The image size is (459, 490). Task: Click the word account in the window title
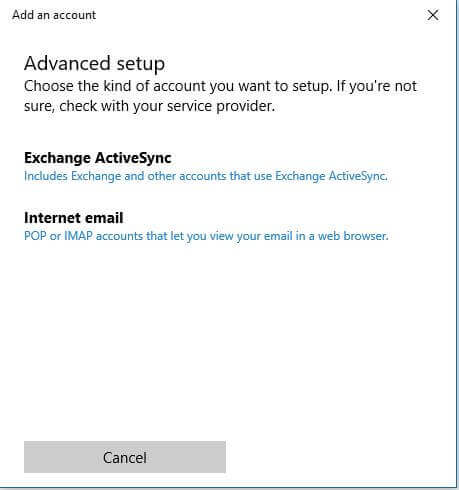pos(74,15)
